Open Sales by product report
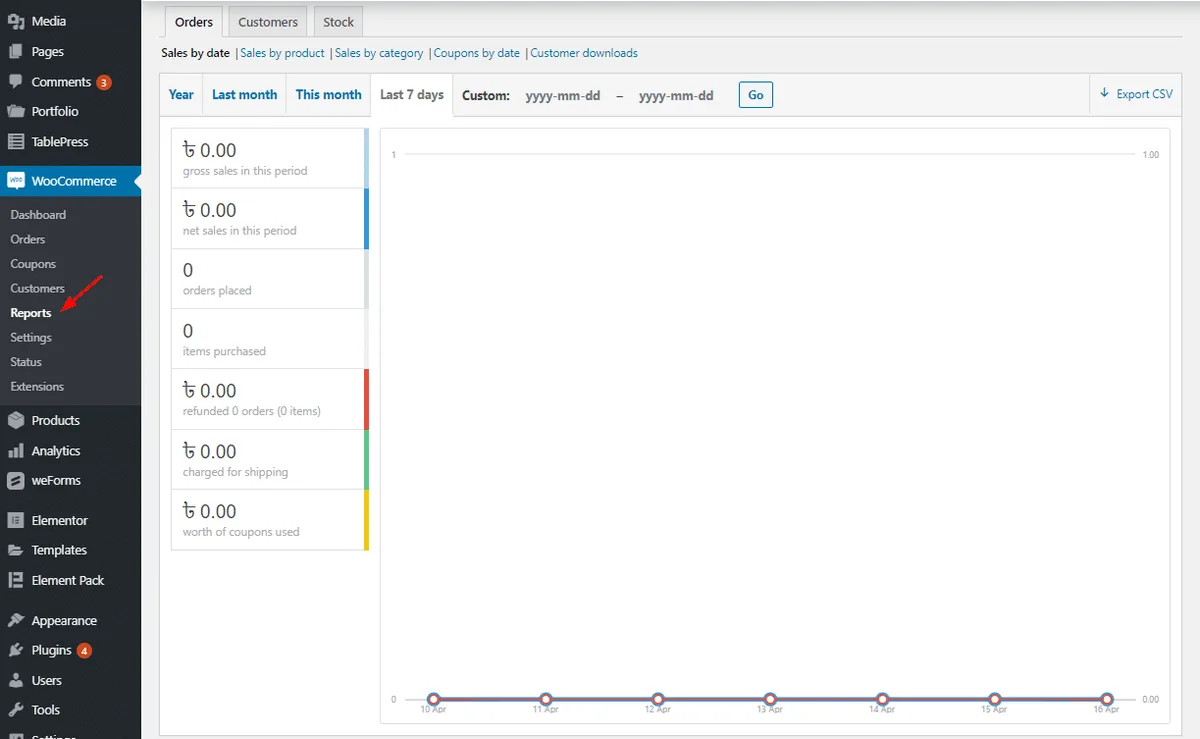Image resolution: width=1200 pixels, height=739 pixels. [x=283, y=53]
